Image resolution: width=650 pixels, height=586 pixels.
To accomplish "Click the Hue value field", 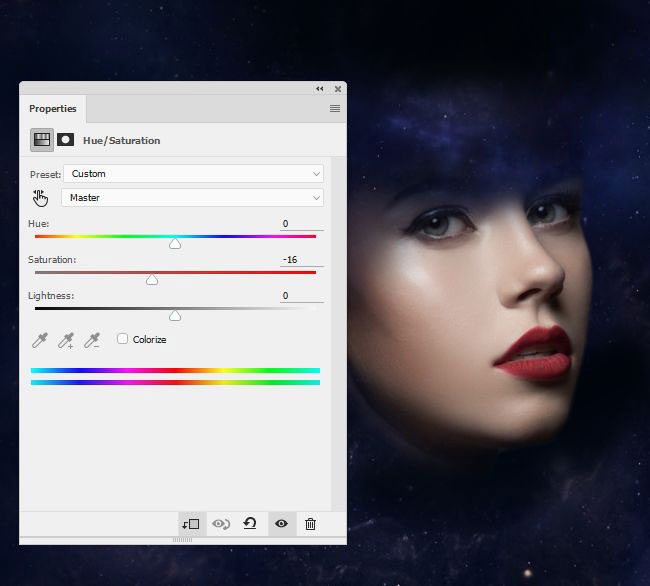I will (301, 224).
